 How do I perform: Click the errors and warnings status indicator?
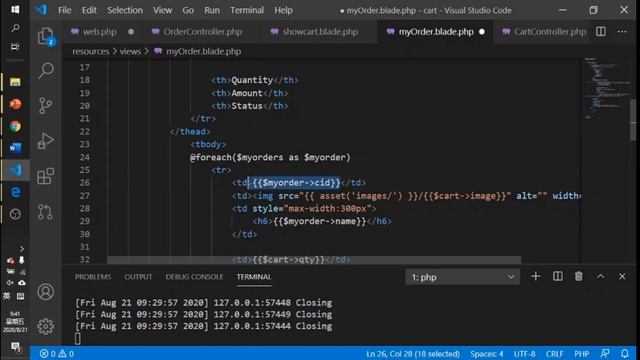point(56,353)
